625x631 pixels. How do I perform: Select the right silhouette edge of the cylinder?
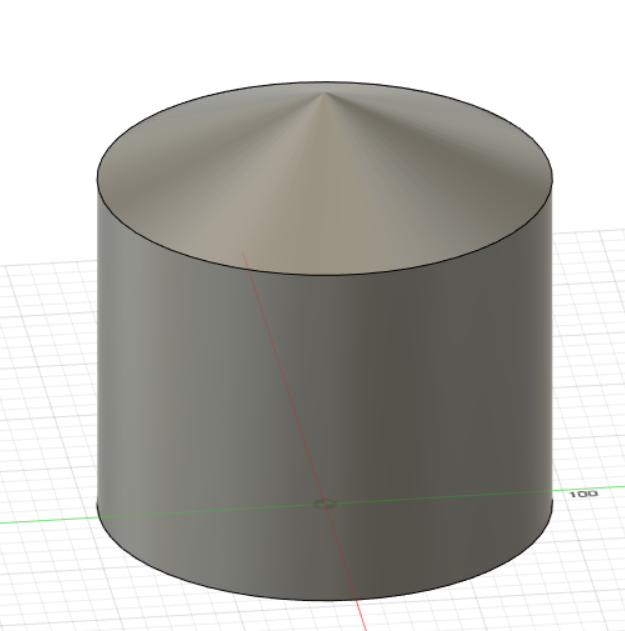[553, 342]
